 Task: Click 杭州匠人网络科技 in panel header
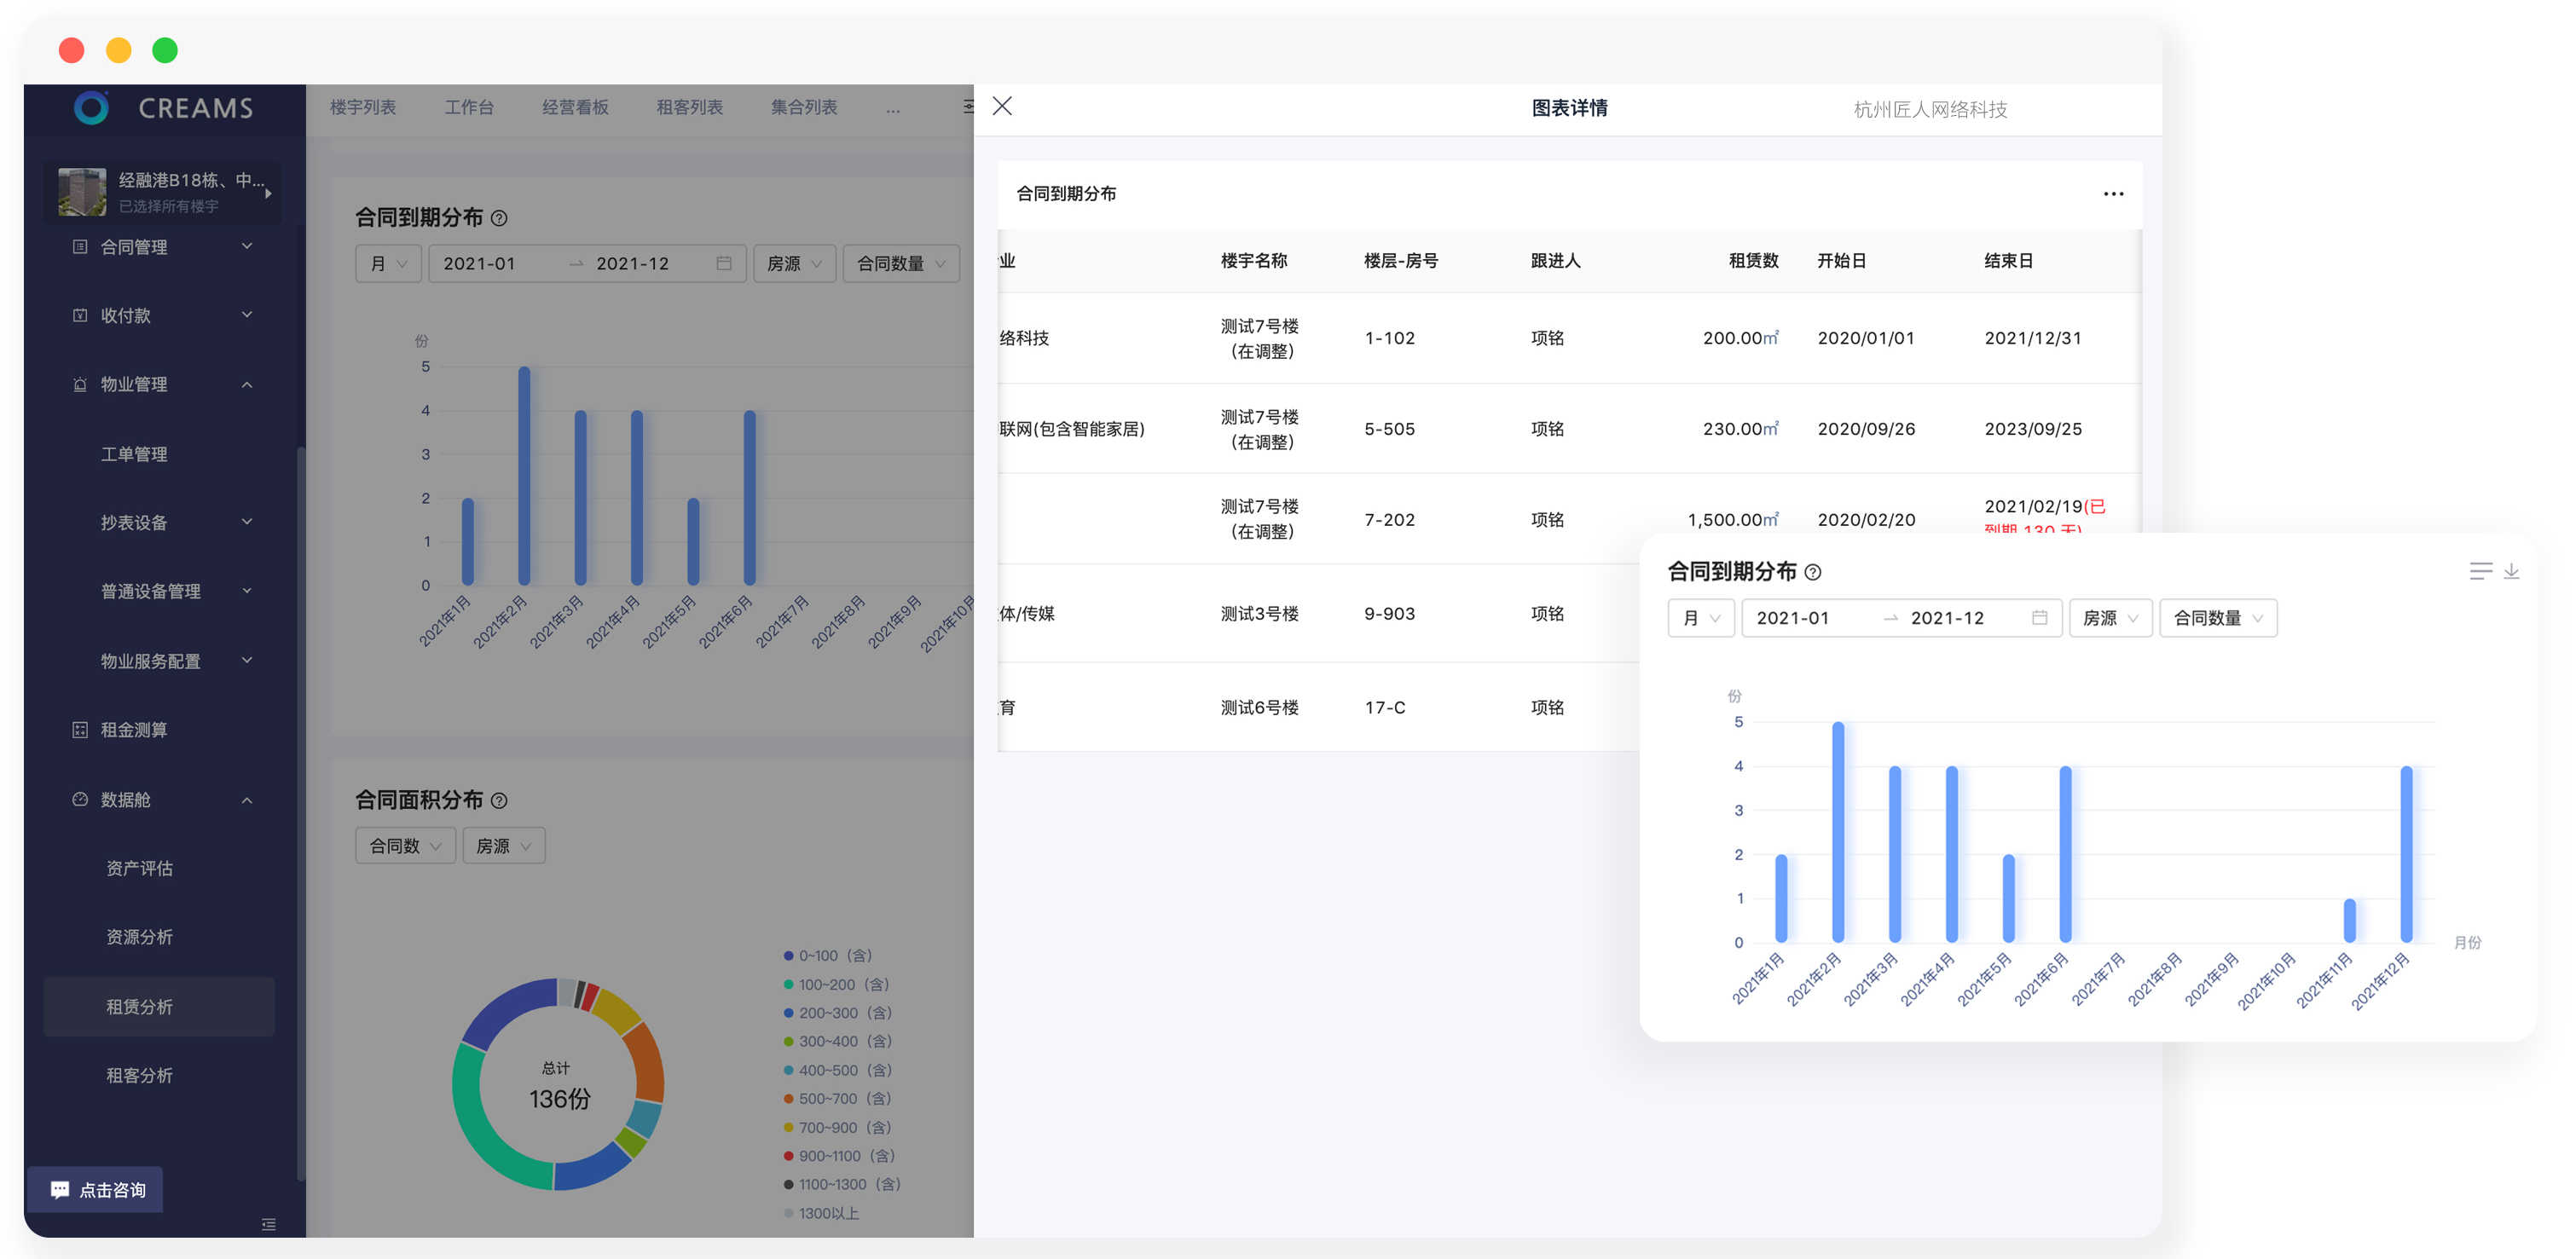coord(1930,109)
